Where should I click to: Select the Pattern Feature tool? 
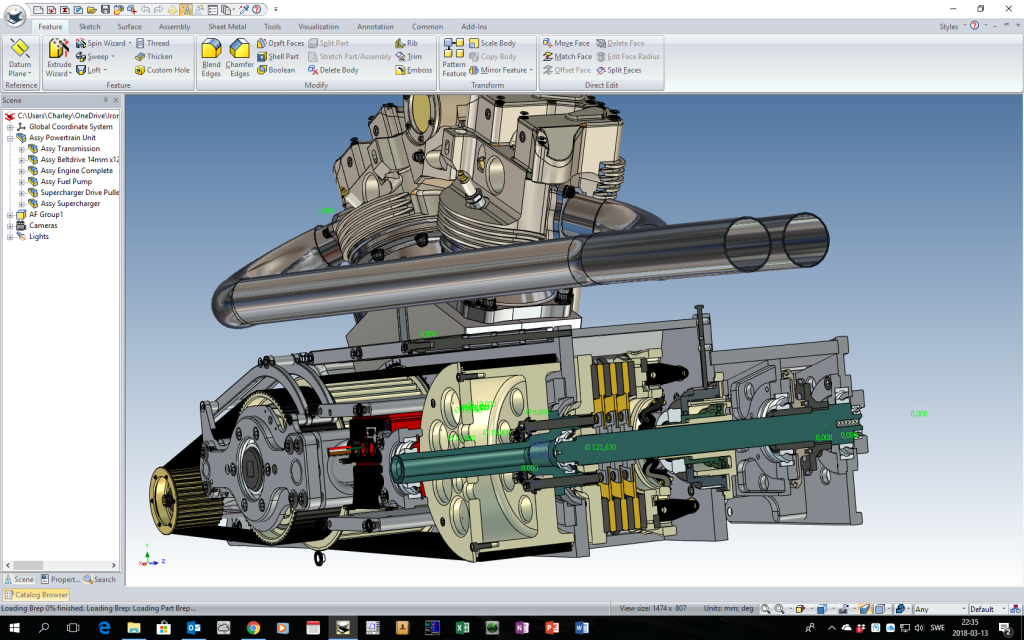pyautogui.click(x=454, y=57)
